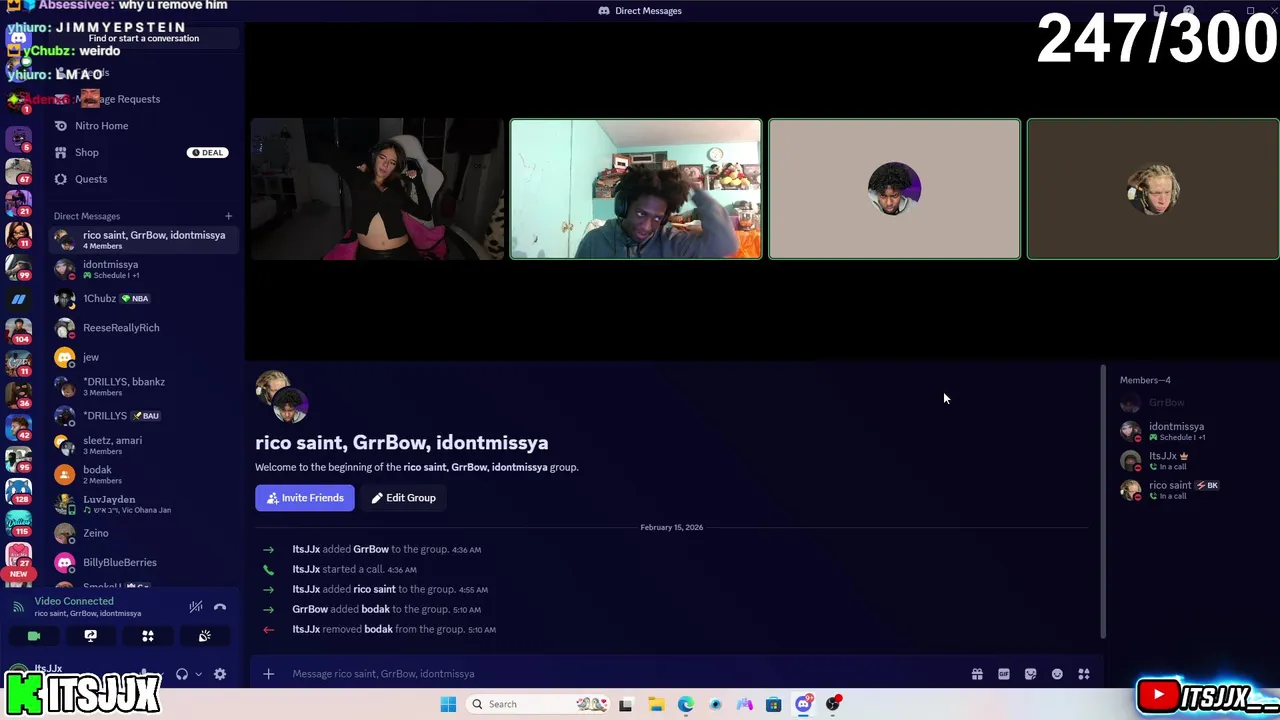Open DM with Zeino
This screenshot has height=720, width=1280.
tap(143, 533)
